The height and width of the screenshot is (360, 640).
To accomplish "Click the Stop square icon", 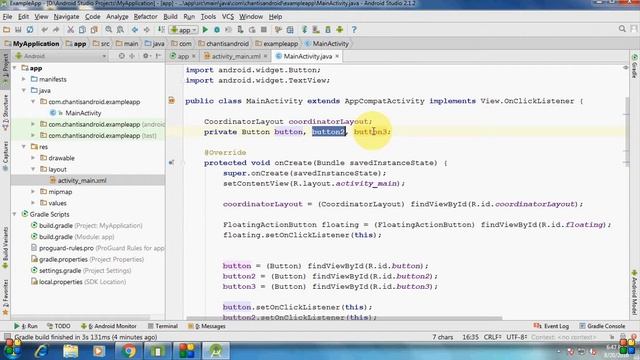I will point(264,29).
